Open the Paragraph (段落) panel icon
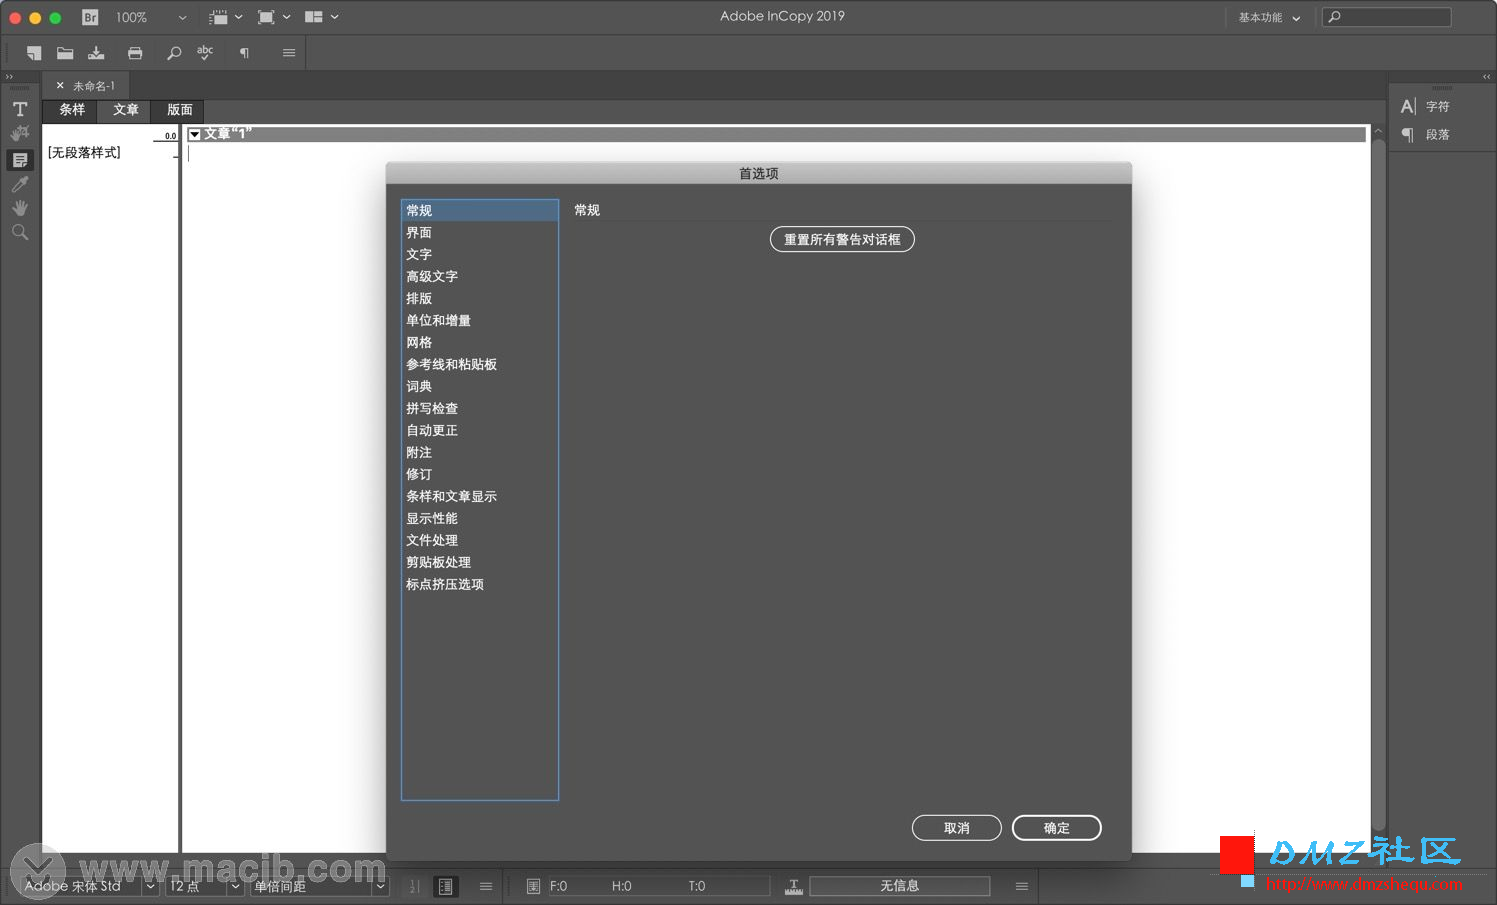Screen dimensions: 1497x905 (1408, 134)
